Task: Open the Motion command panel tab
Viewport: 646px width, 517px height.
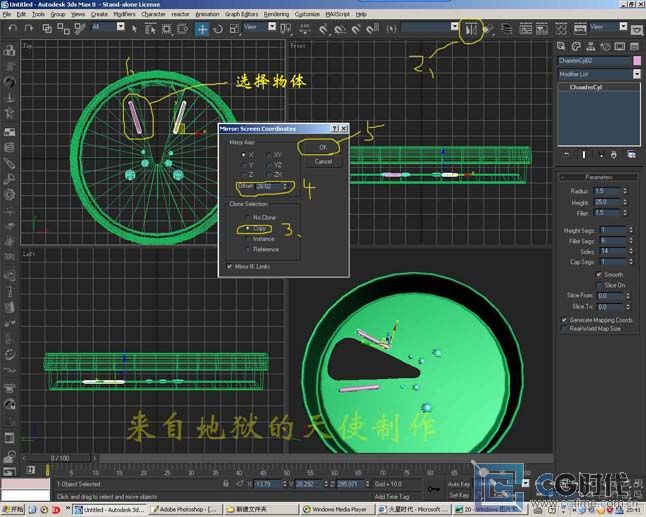Action: pyautogui.click(x=605, y=46)
